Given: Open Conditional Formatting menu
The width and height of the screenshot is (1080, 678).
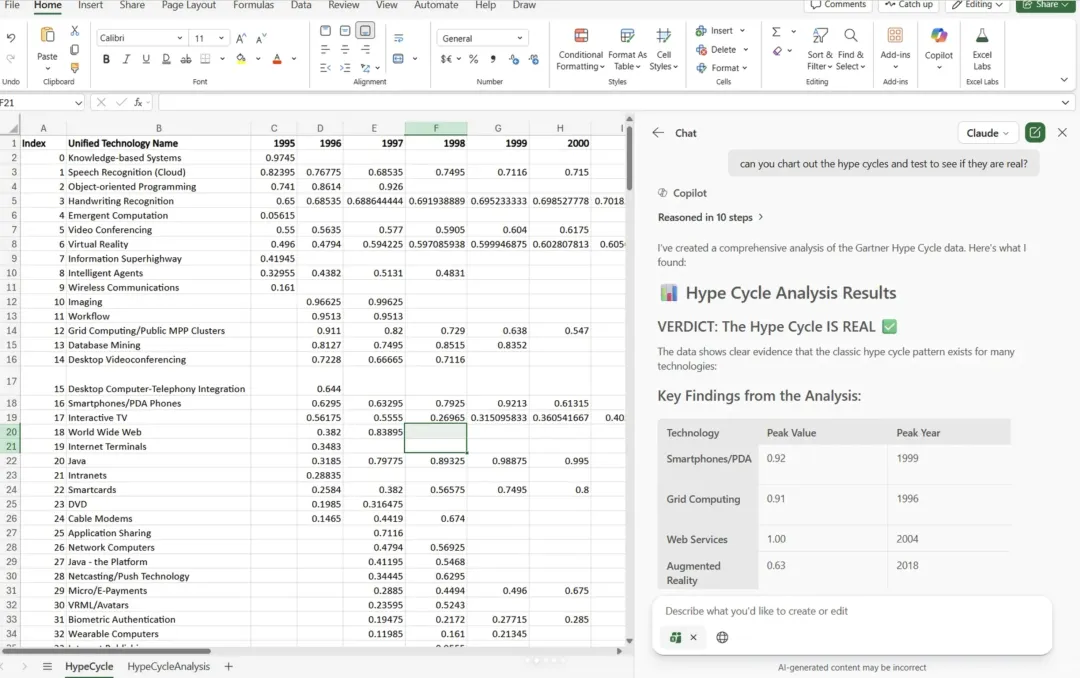Looking at the screenshot, I should 581,50.
